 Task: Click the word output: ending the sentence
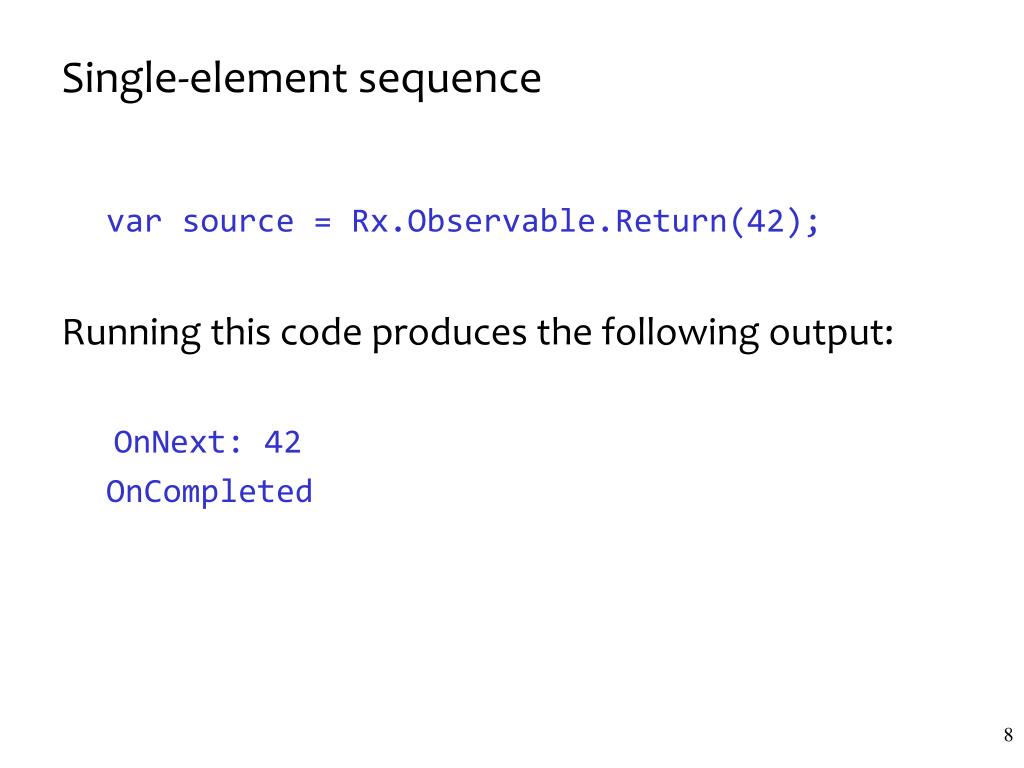click(x=831, y=336)
